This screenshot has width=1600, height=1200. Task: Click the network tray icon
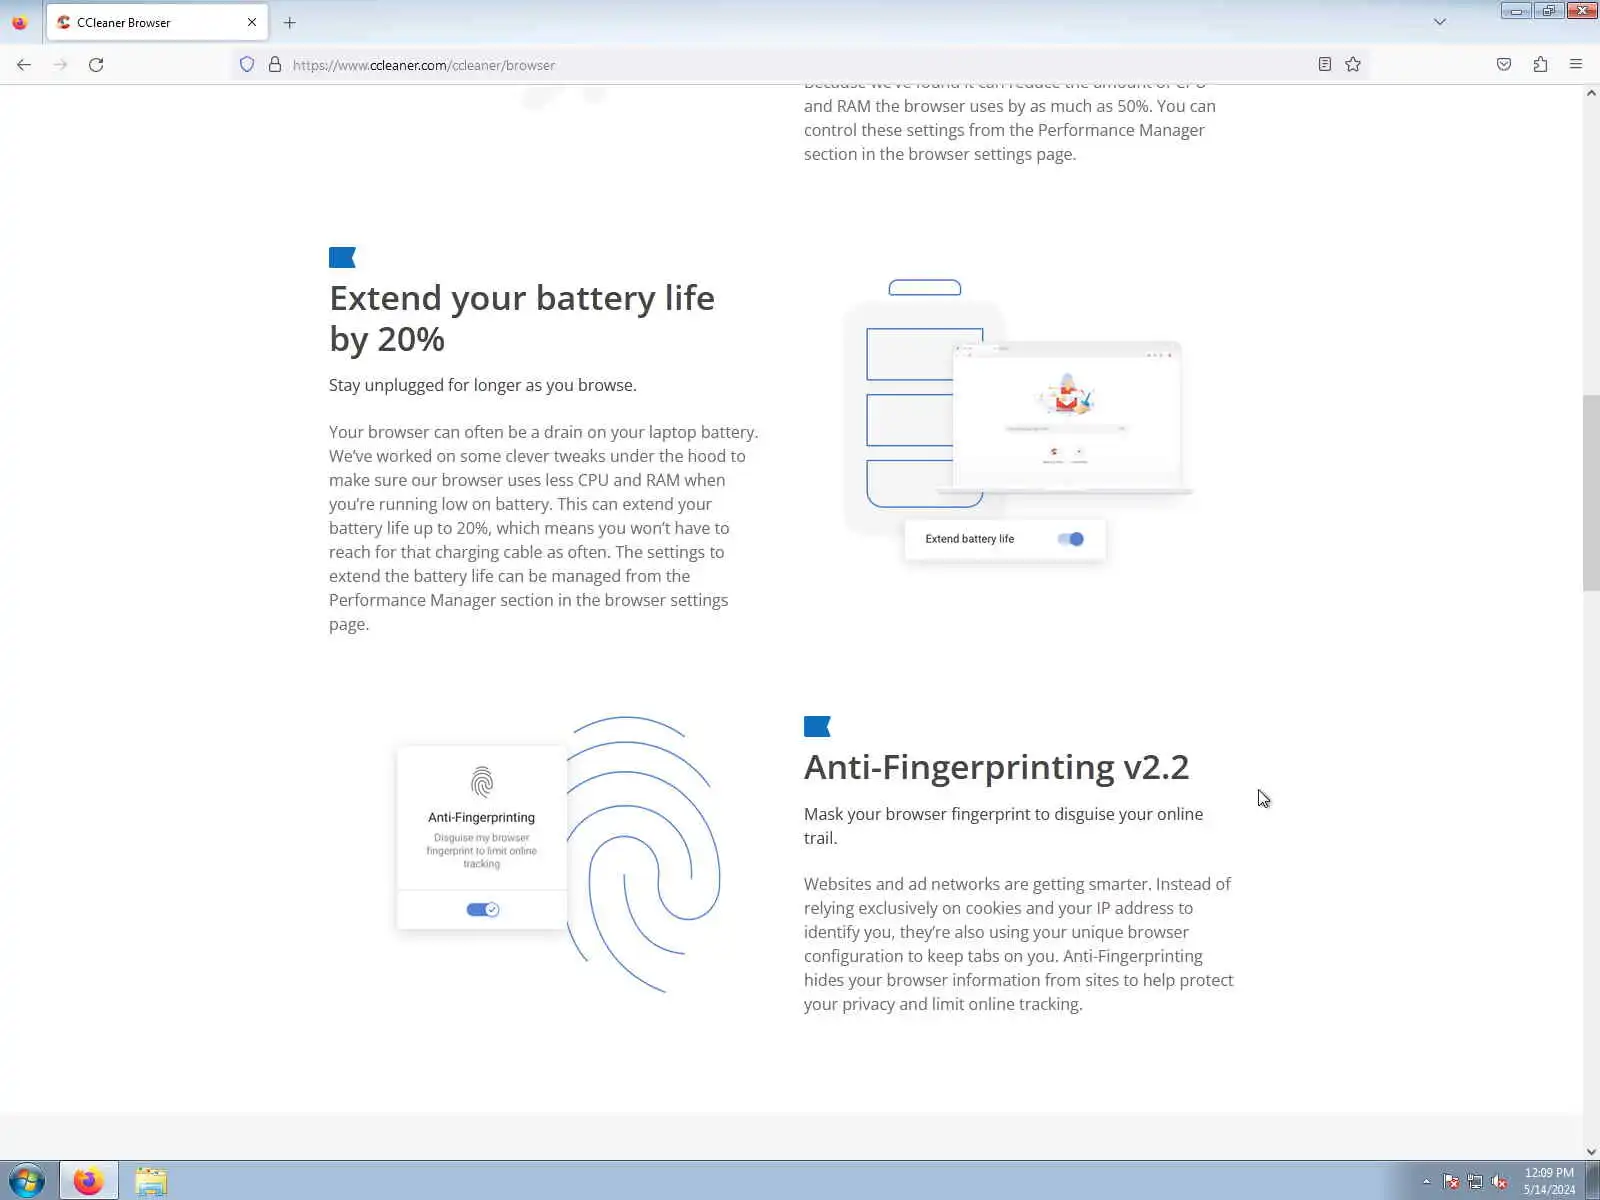(x=1475, y=1182)
